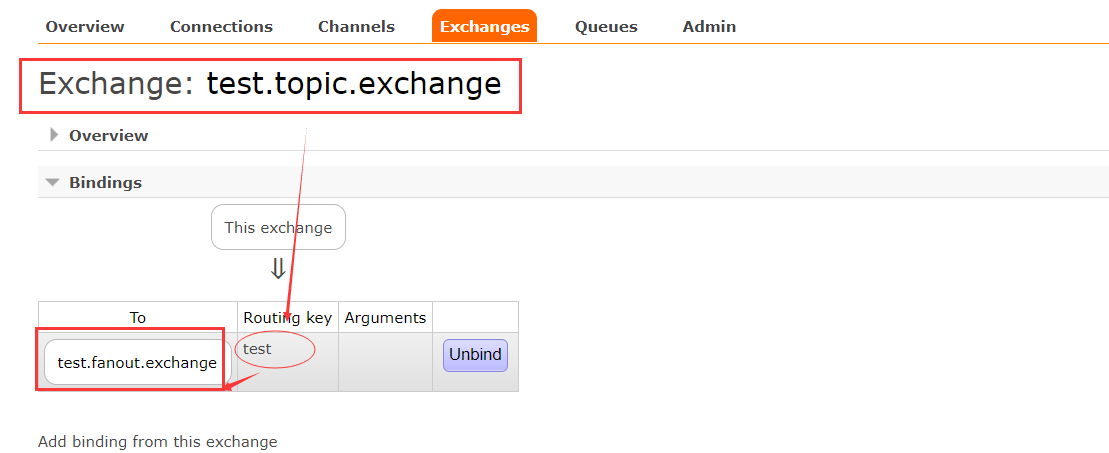
Task: Expand 'Add binding from this exchange'
Action: click(x=157, y=441)
